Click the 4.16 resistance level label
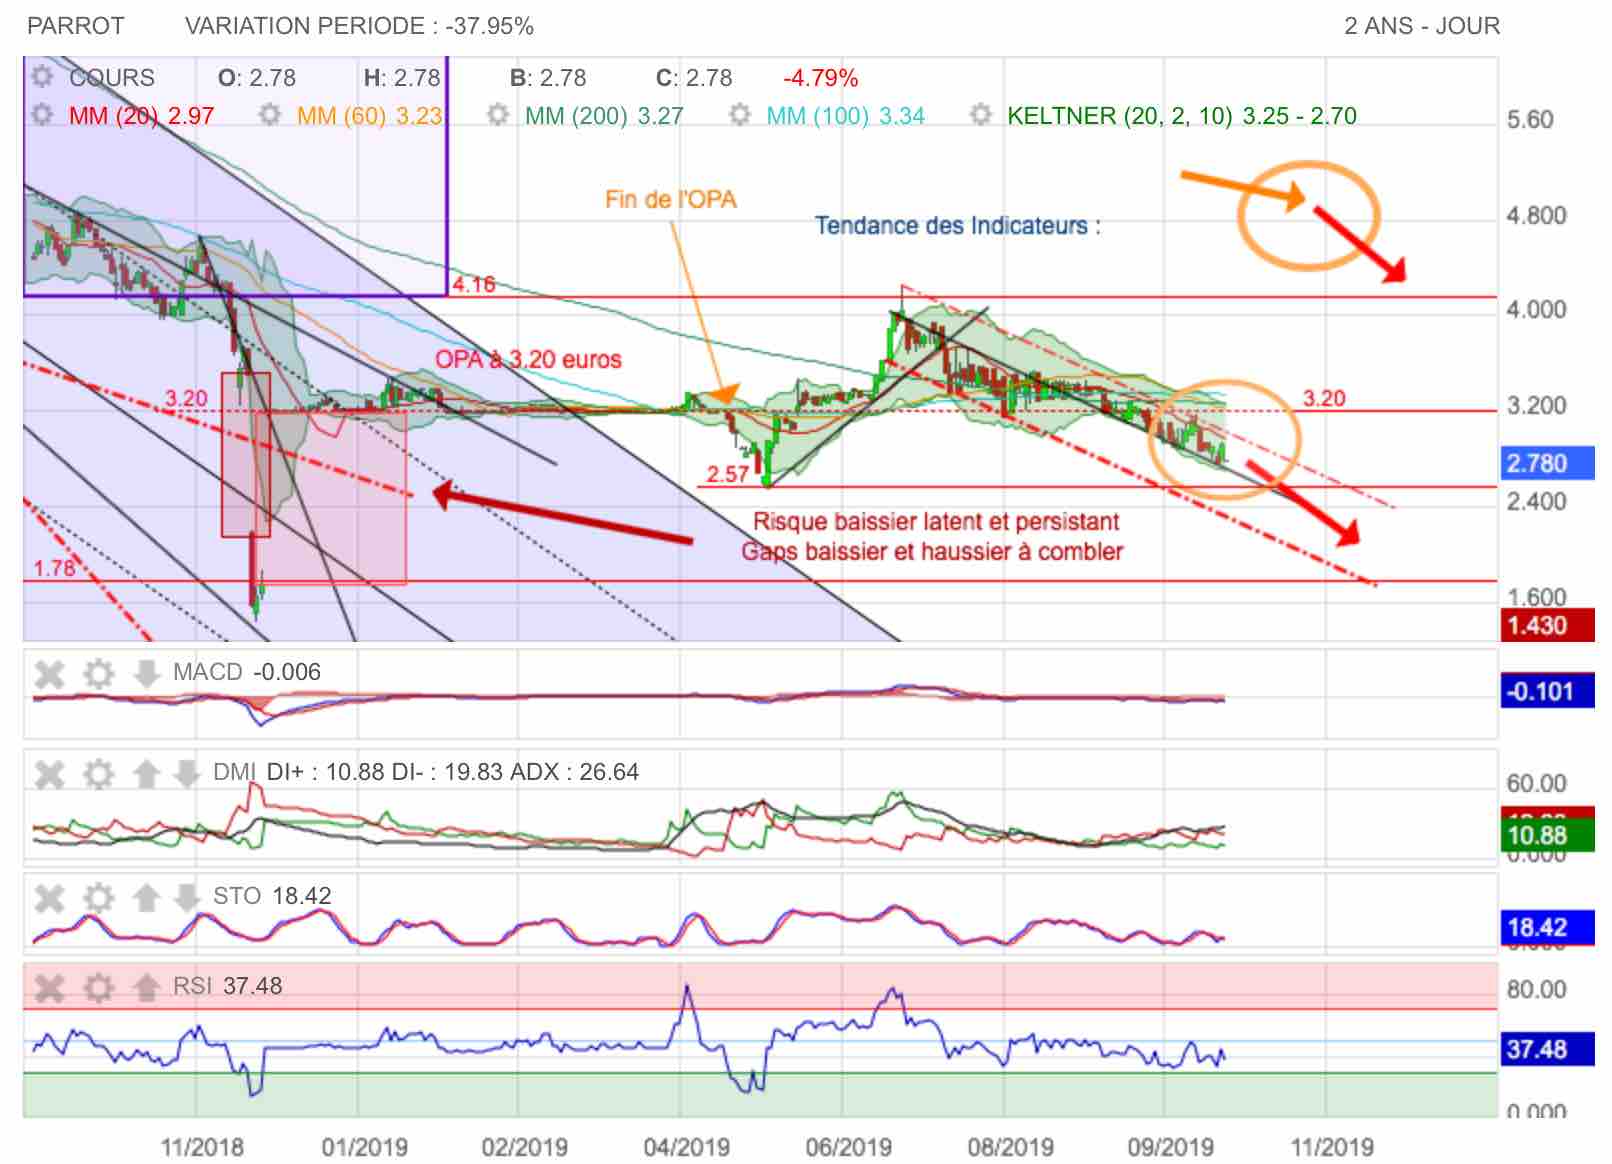1612x1164 pixels. coord(473,284)
